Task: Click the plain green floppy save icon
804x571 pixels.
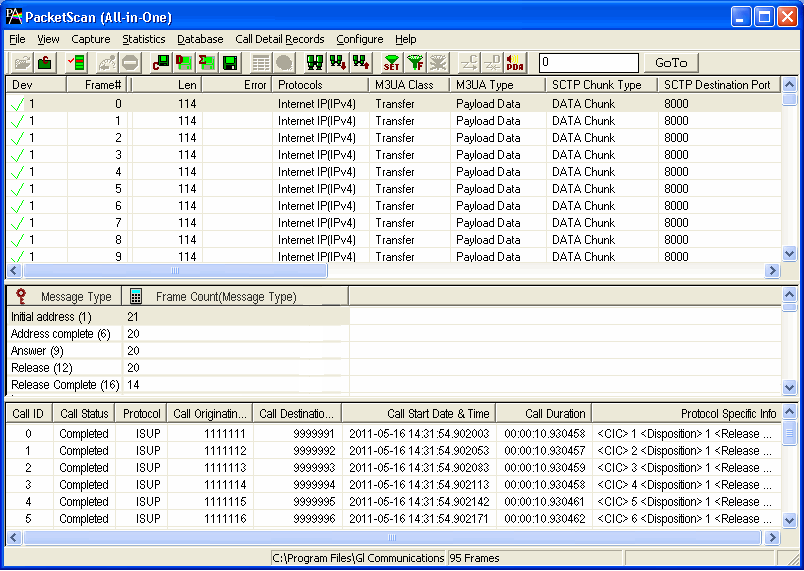Action: tap(230, 63)
